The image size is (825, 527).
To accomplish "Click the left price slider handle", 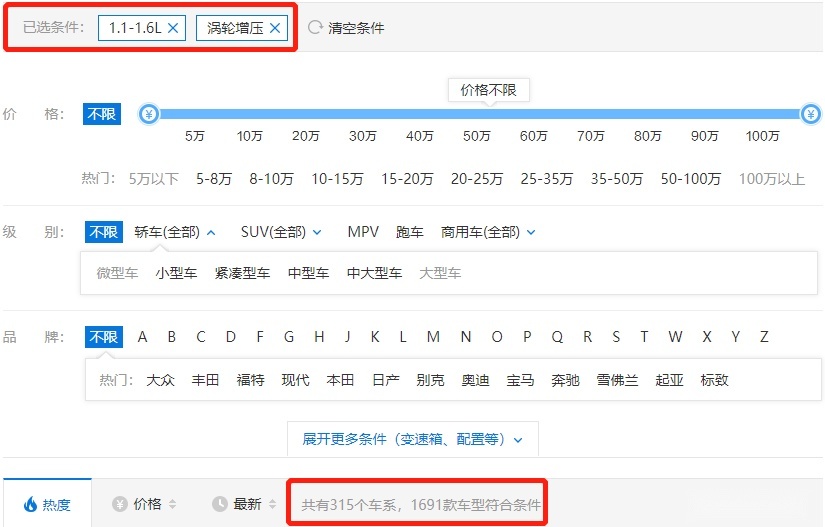I will point(149,114).
